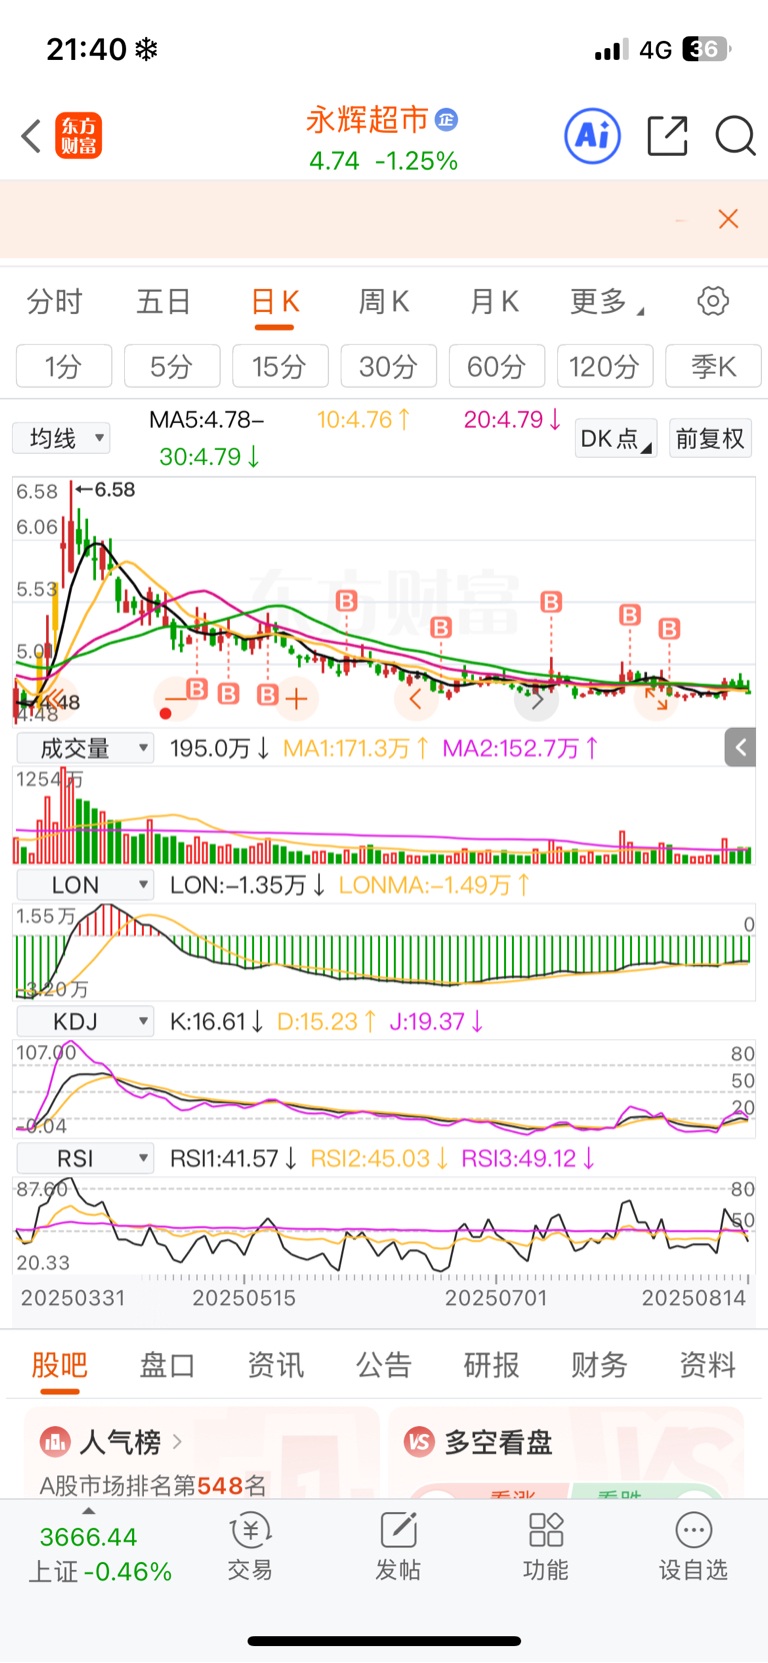768x1663 pixels.
Task: Switch to 分时 chart tab
Action: (x=54, y=301)
